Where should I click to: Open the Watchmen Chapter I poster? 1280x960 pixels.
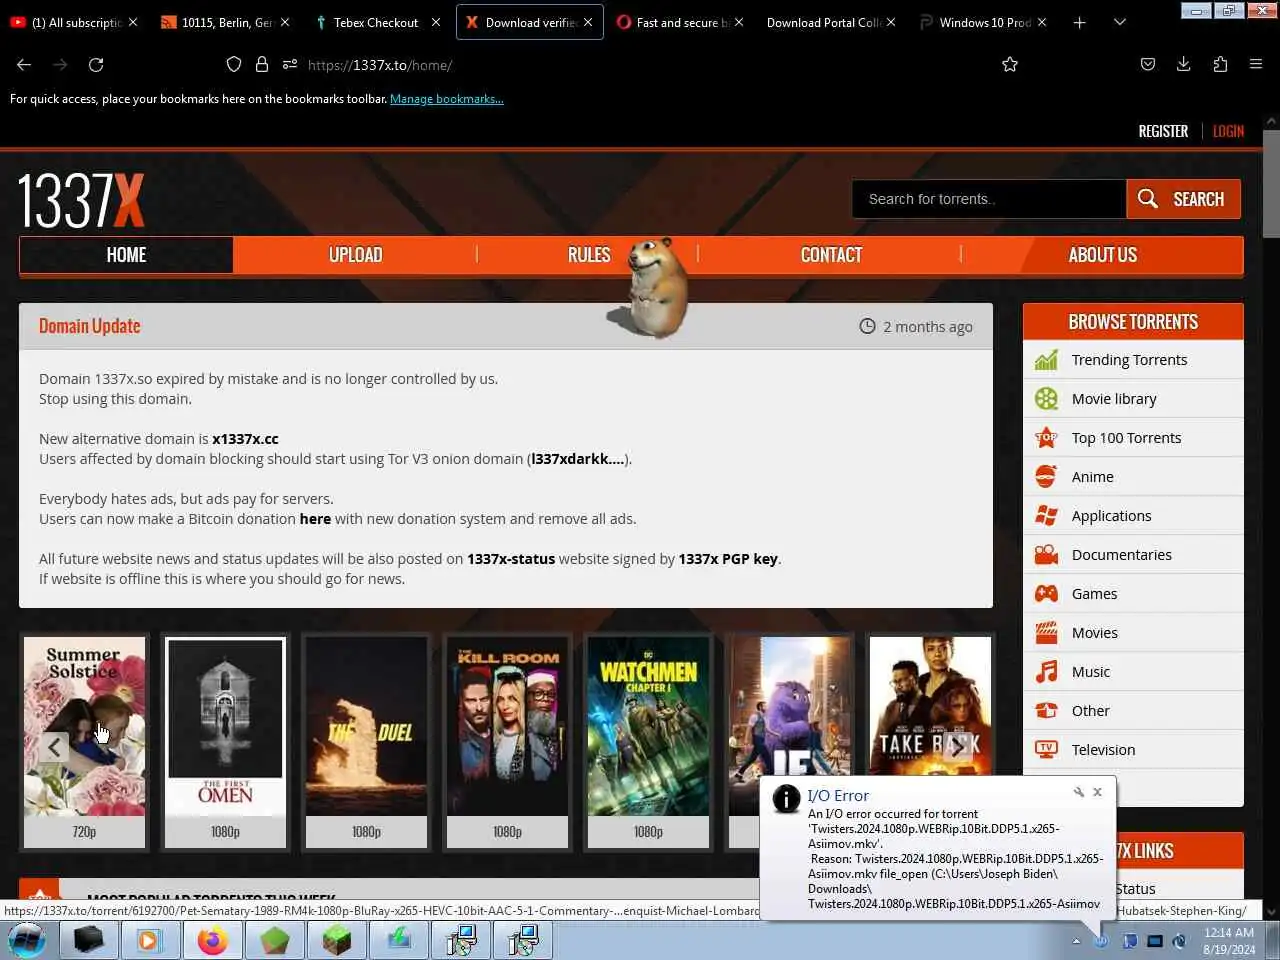[x=648, y=741]
